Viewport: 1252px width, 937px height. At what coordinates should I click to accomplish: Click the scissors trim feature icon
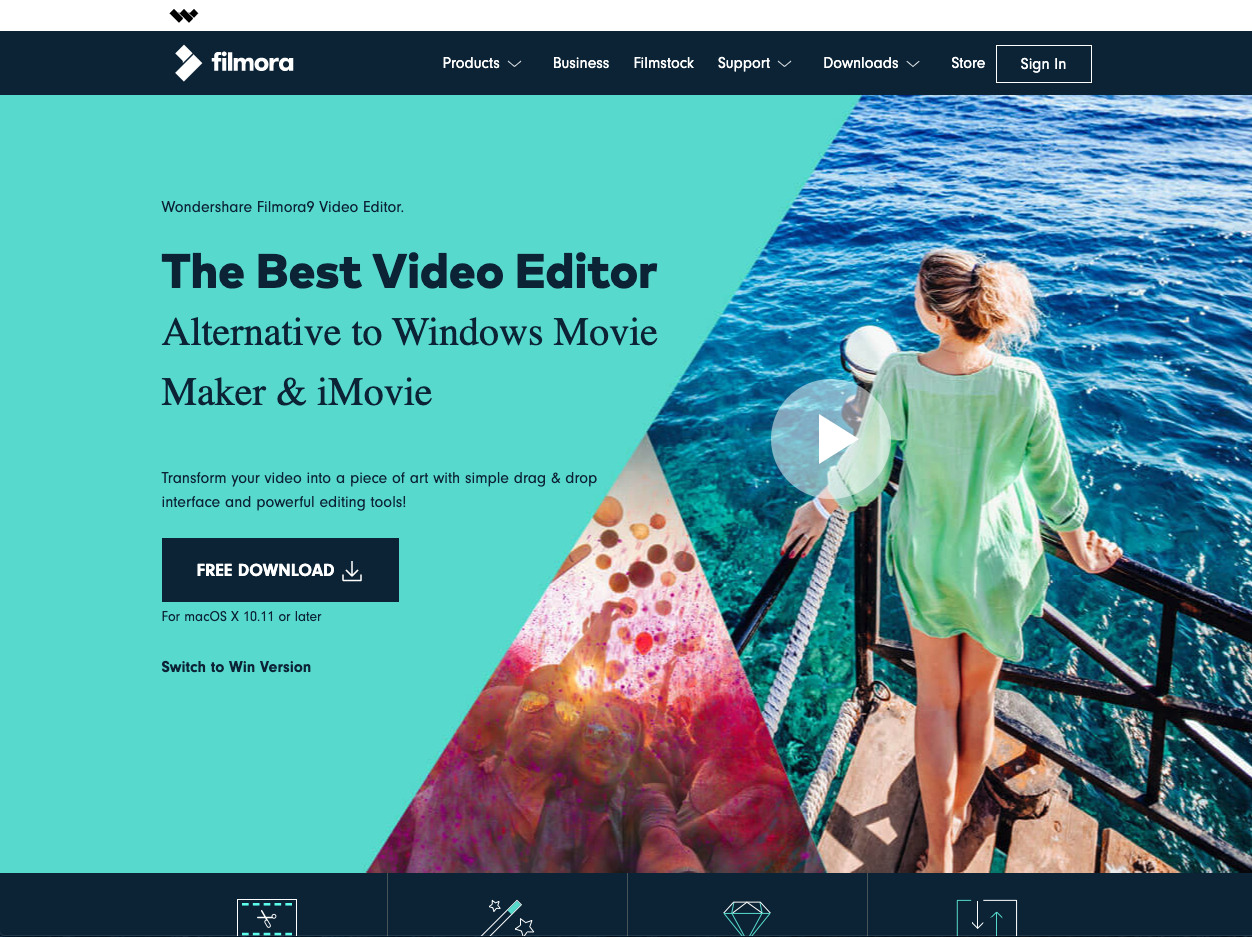coord(266,918)
